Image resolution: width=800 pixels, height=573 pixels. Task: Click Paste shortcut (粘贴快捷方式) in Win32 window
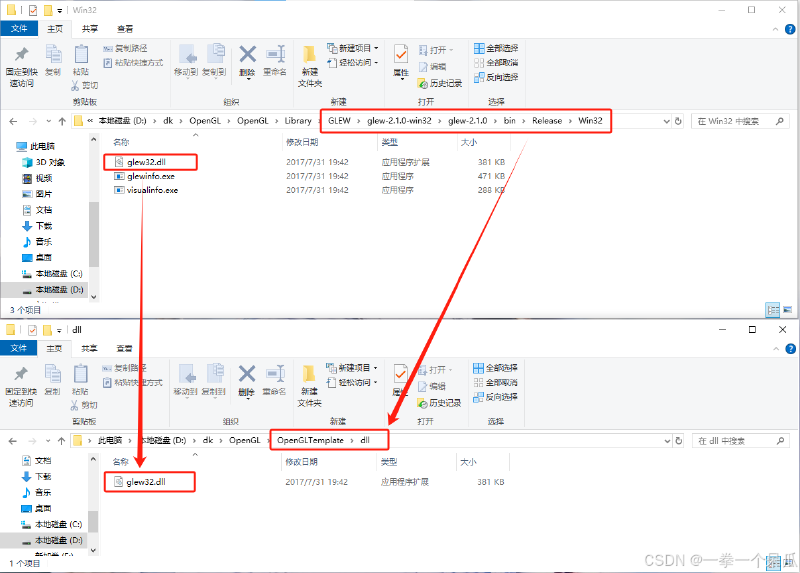coord(133,63)
